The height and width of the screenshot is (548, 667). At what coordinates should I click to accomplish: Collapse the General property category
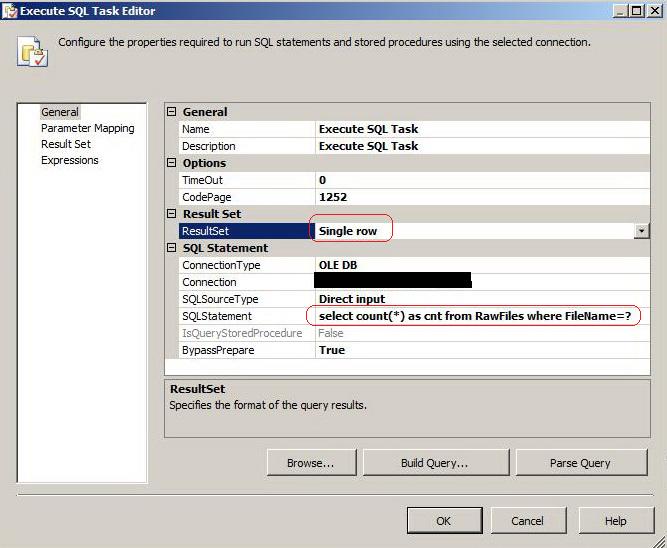(171, 112)
